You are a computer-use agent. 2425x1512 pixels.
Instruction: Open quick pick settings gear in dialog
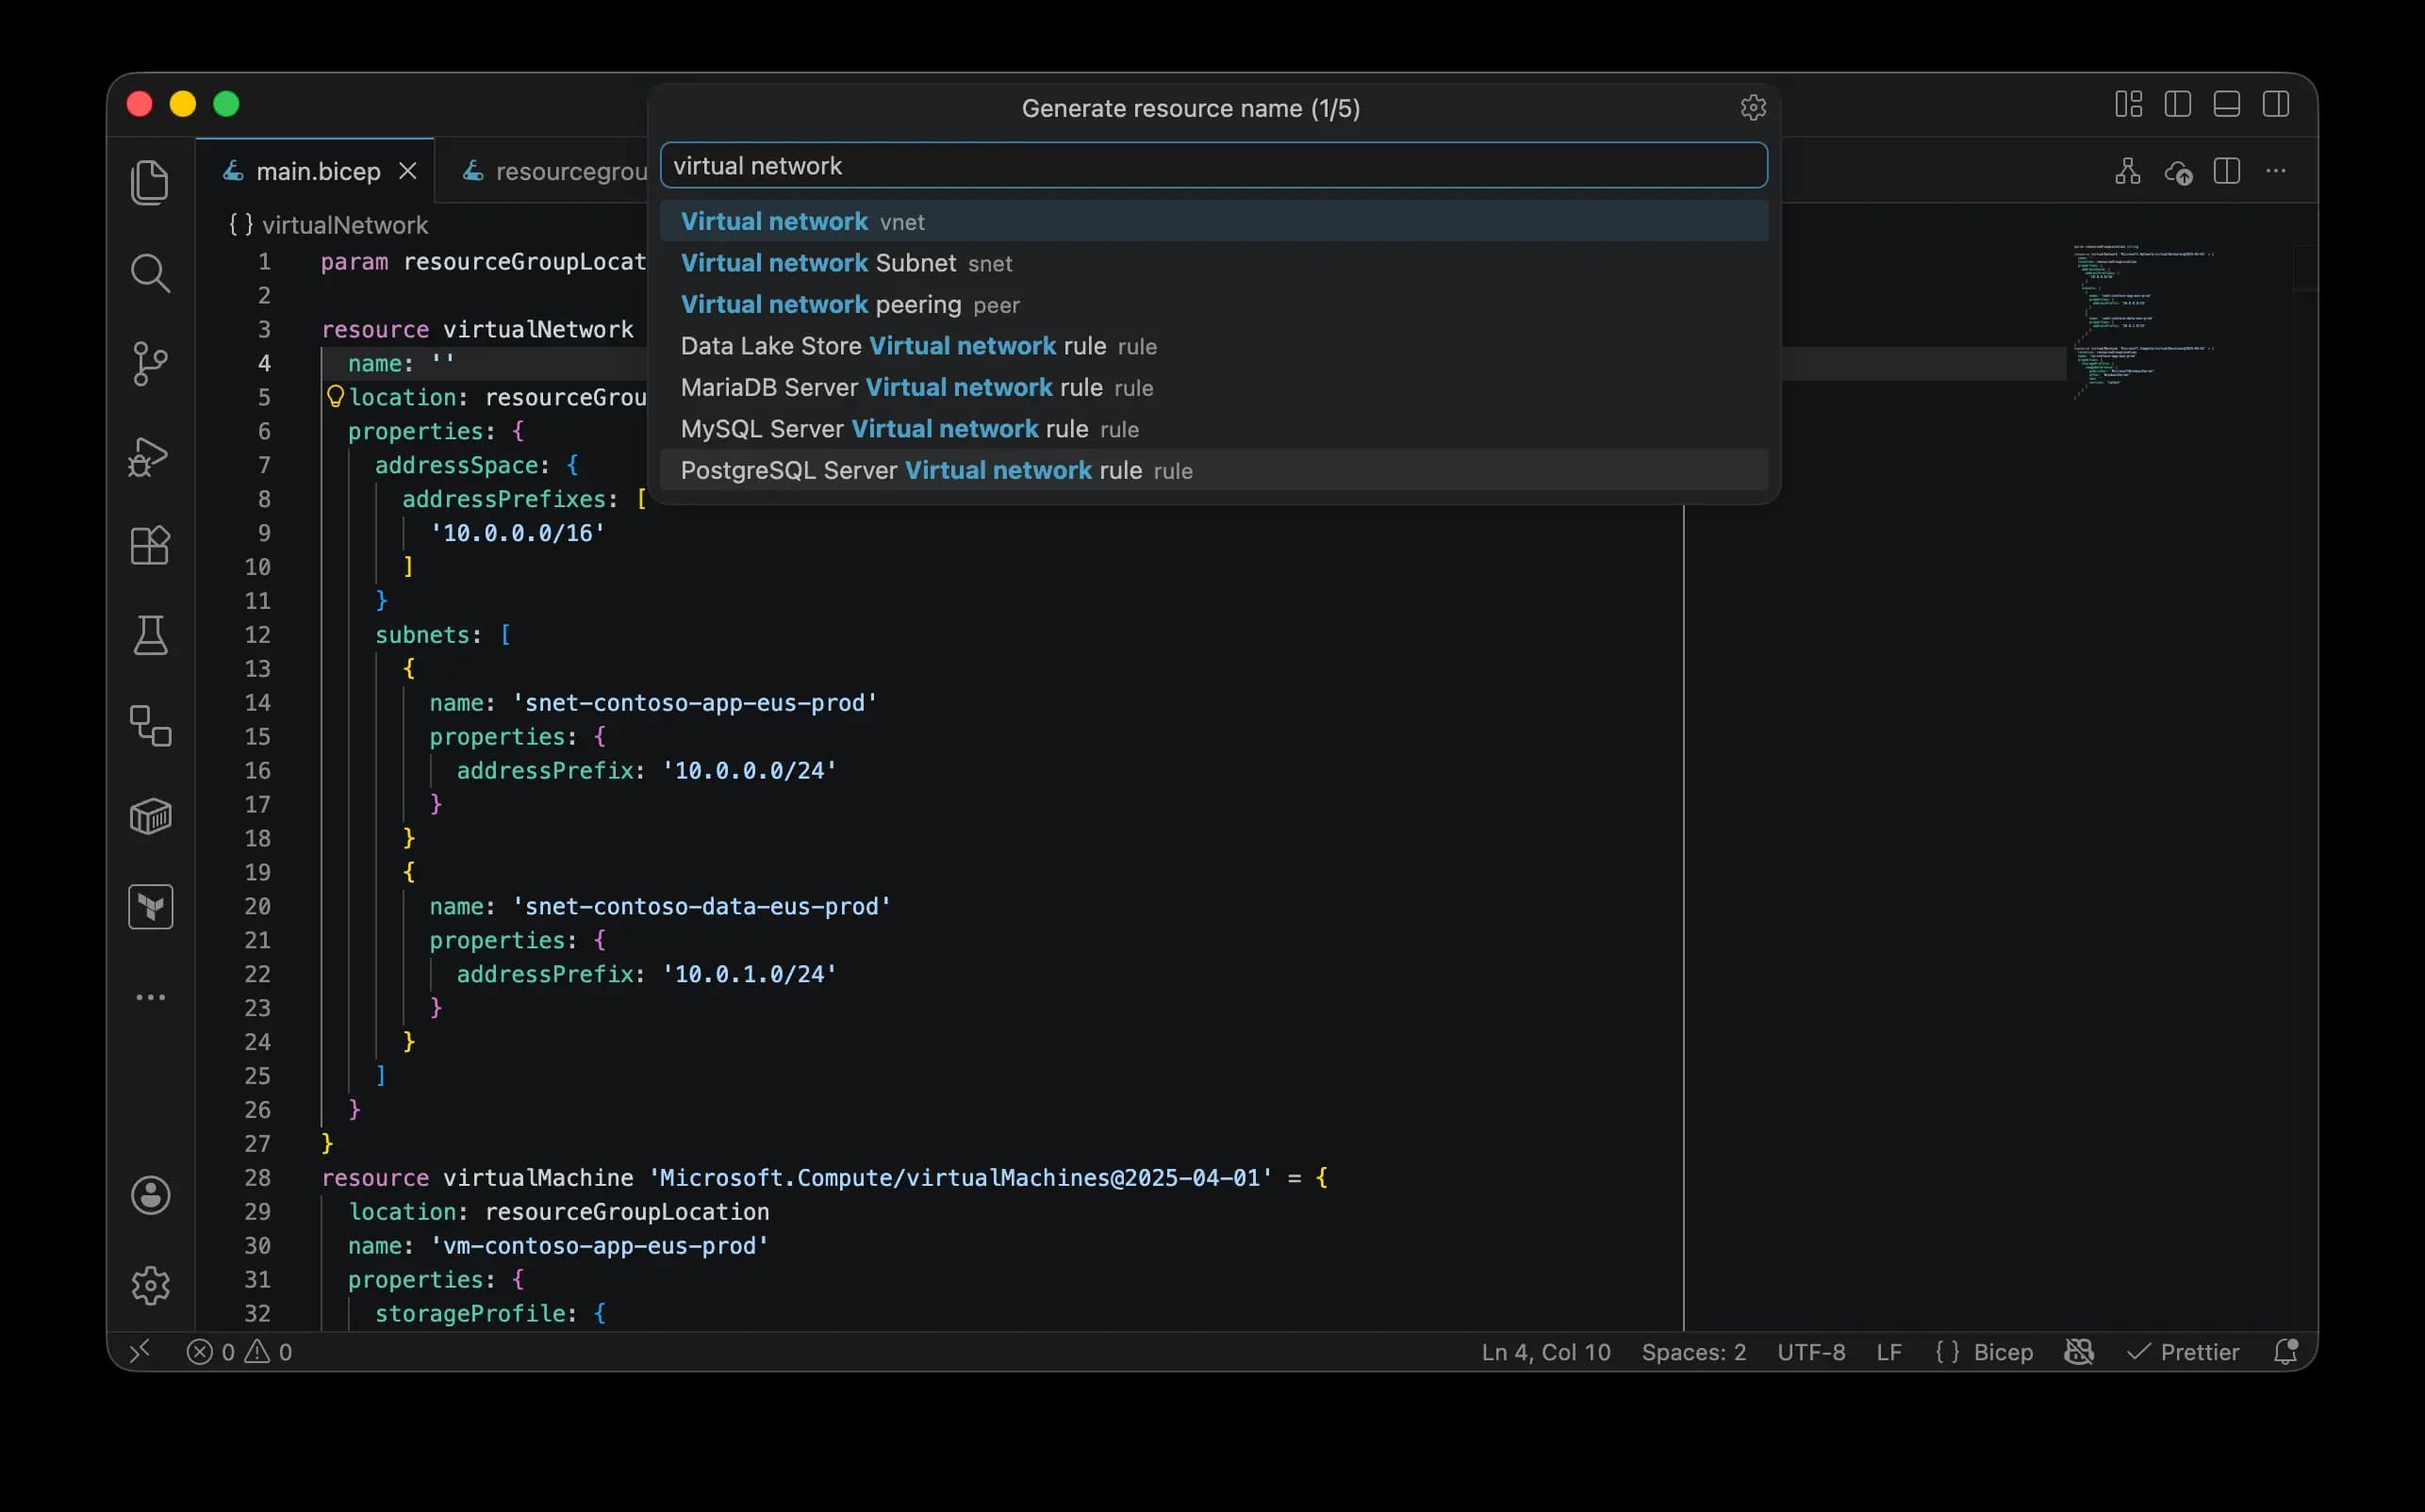coord(1753,108)
